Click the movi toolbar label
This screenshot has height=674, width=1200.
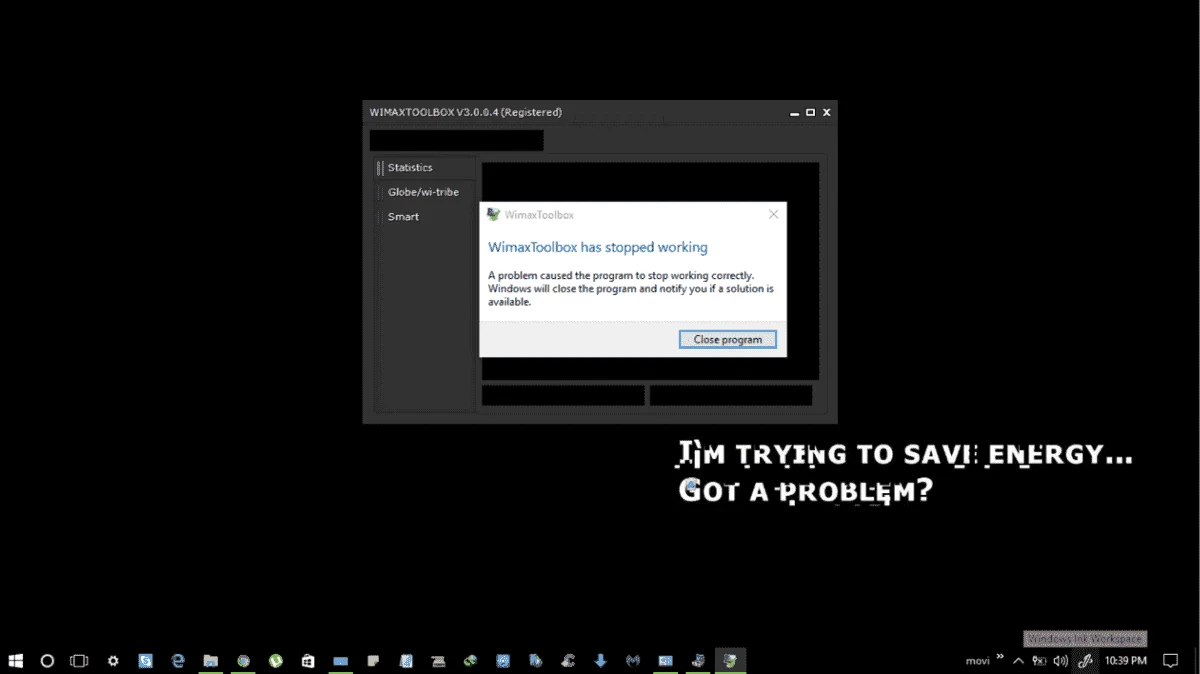click(977, 661)
